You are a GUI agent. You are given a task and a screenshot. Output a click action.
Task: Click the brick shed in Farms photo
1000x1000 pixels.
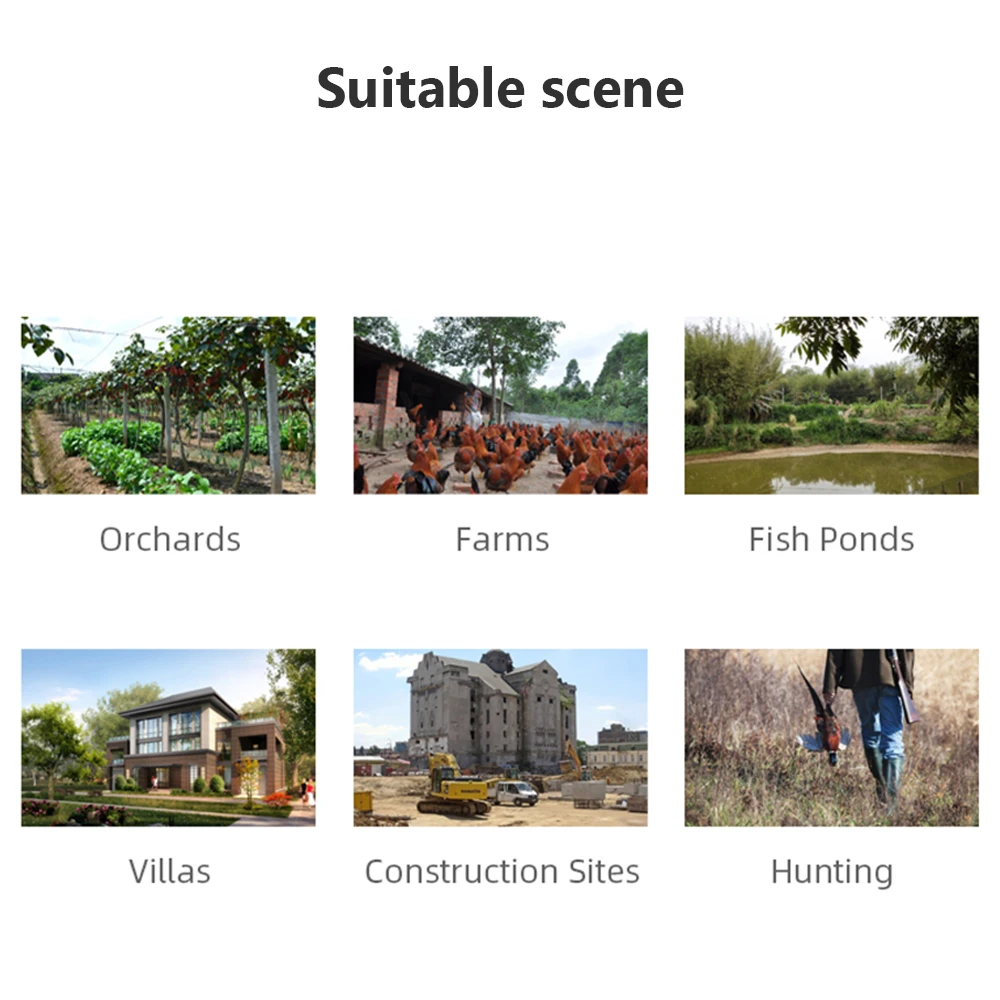point(385,395)
